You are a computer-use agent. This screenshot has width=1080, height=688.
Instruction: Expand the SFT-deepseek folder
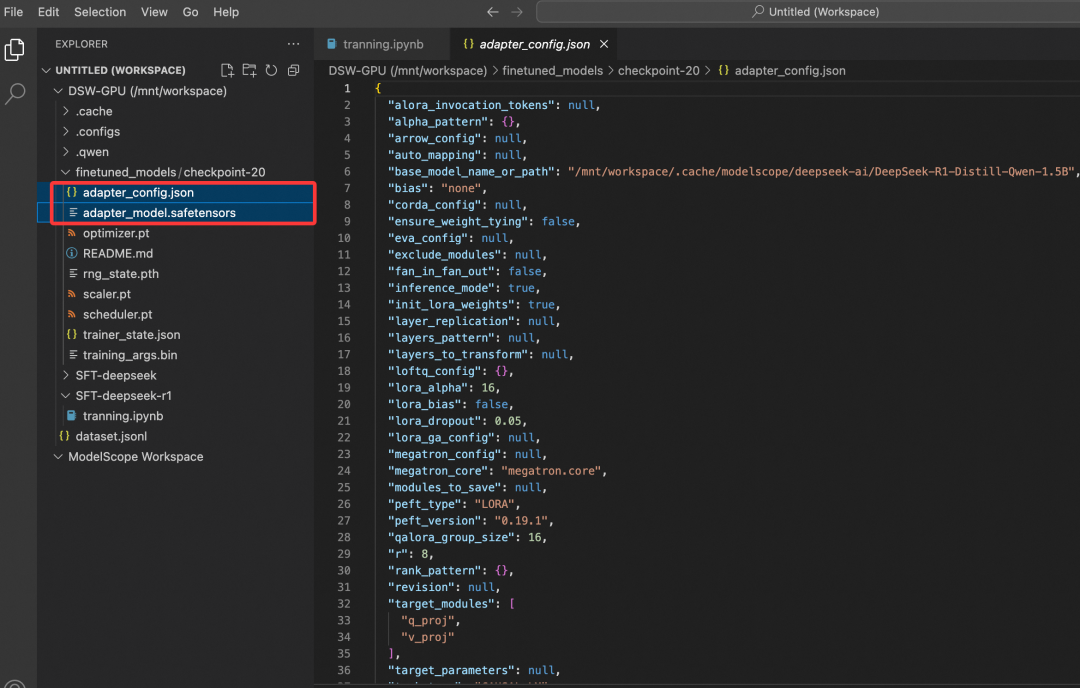(65, 375)
